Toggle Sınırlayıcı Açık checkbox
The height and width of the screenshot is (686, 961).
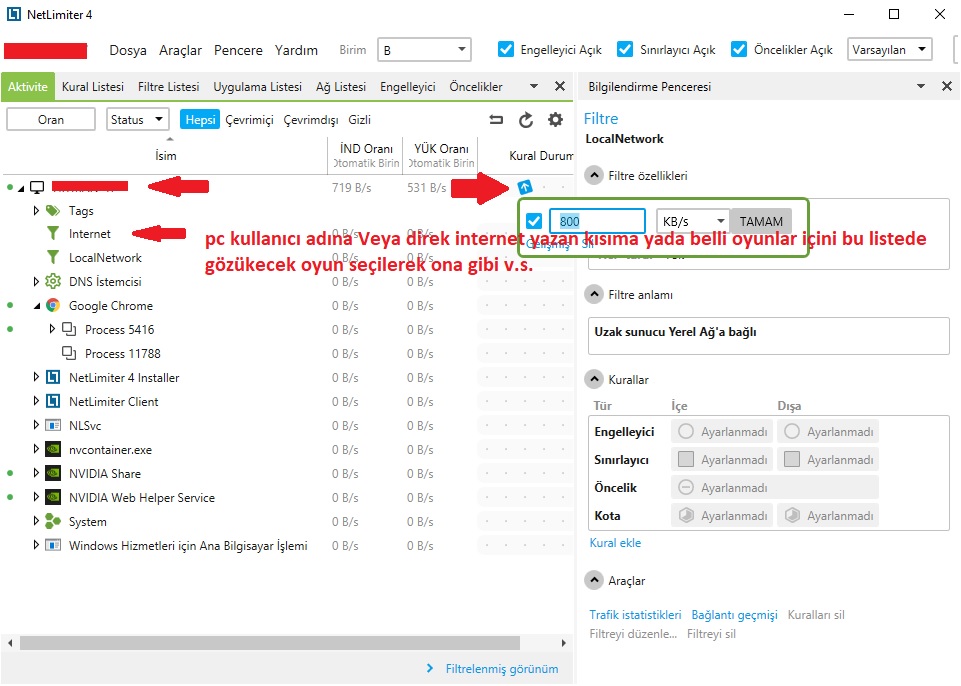click(625, 49)
